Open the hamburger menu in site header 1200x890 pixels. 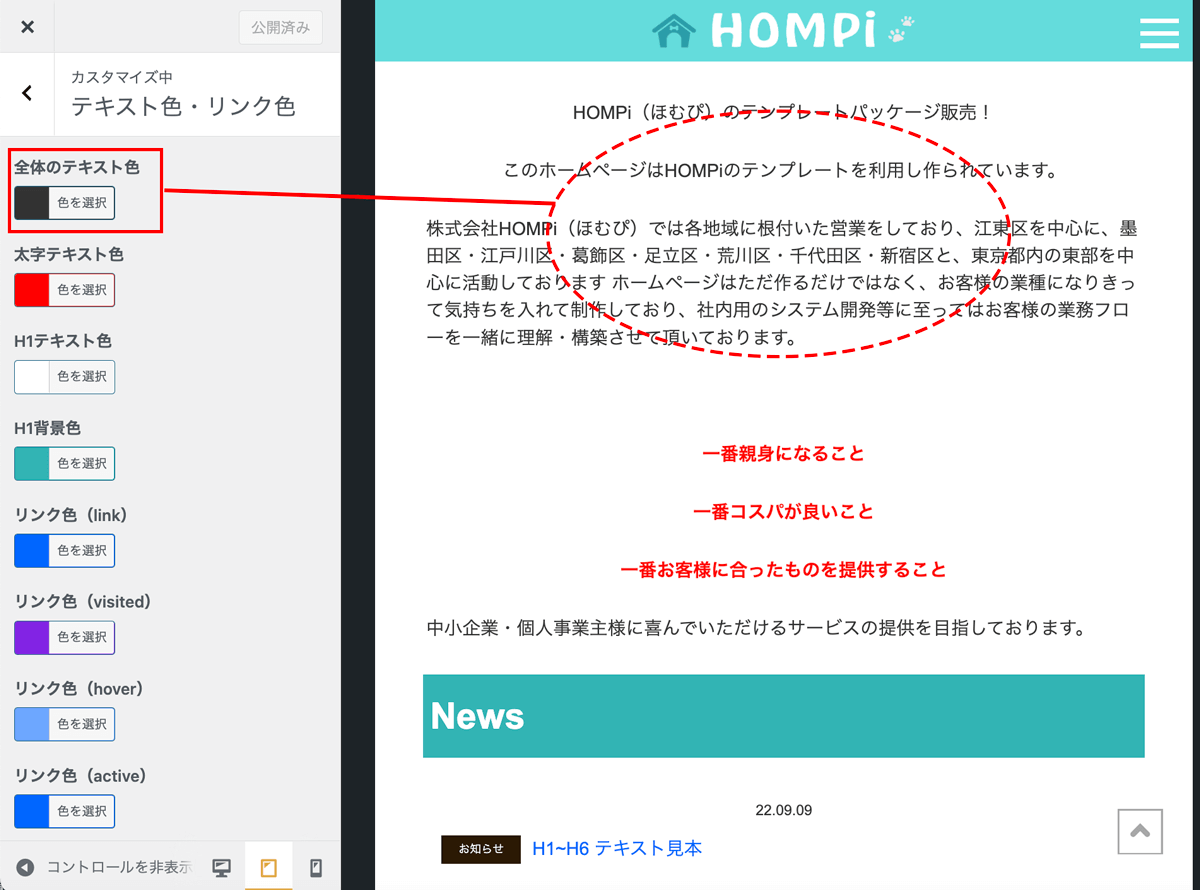point(1159,31)
